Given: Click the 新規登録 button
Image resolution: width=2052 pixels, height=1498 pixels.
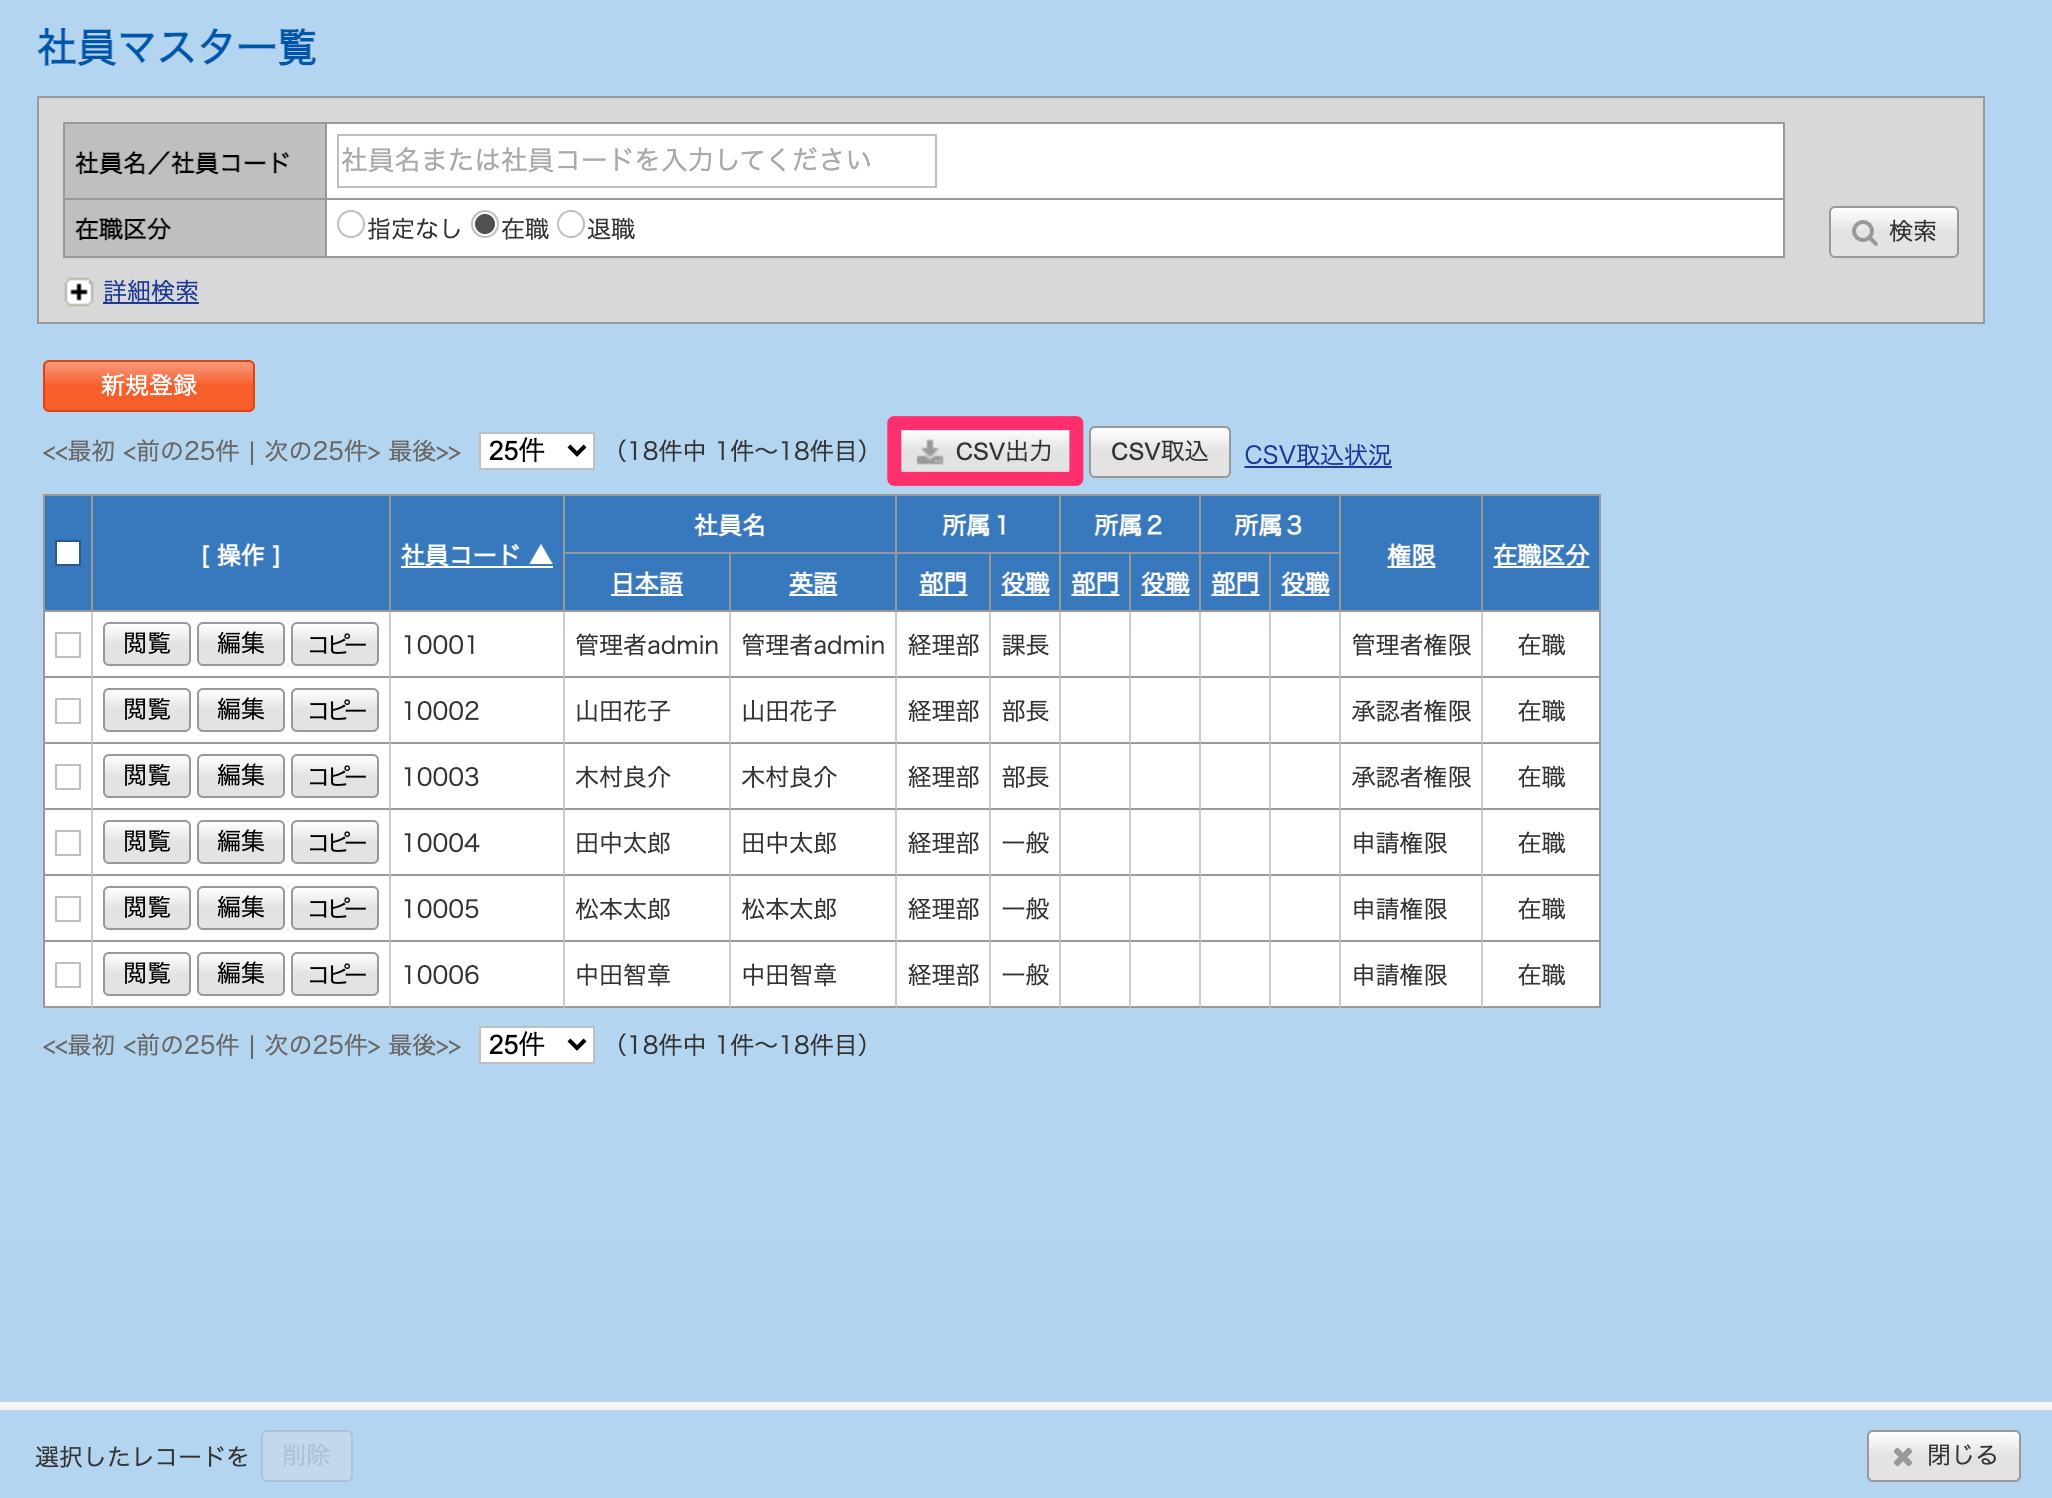Looking at the screenshot, I should [x=149, y=386].
